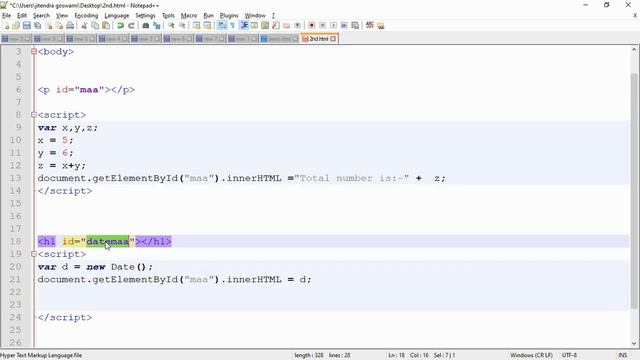The image size is (640, 360).
Task: Open the Encoding menu
Action: (x=86, y=16)
